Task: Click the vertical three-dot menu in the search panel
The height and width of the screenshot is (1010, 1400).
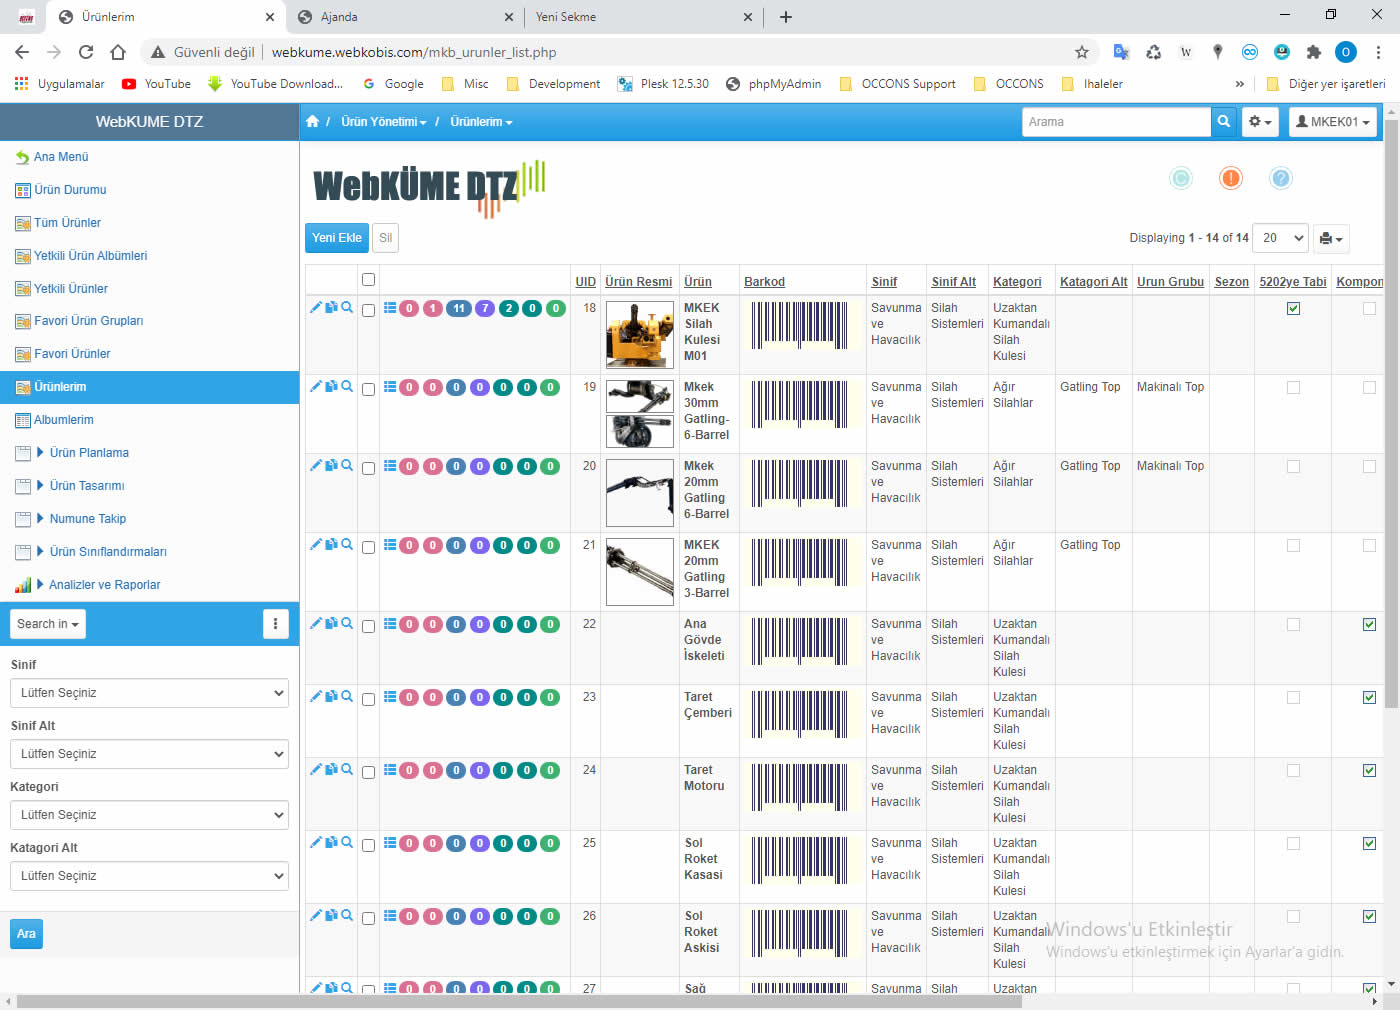Action: click(275, 624)
